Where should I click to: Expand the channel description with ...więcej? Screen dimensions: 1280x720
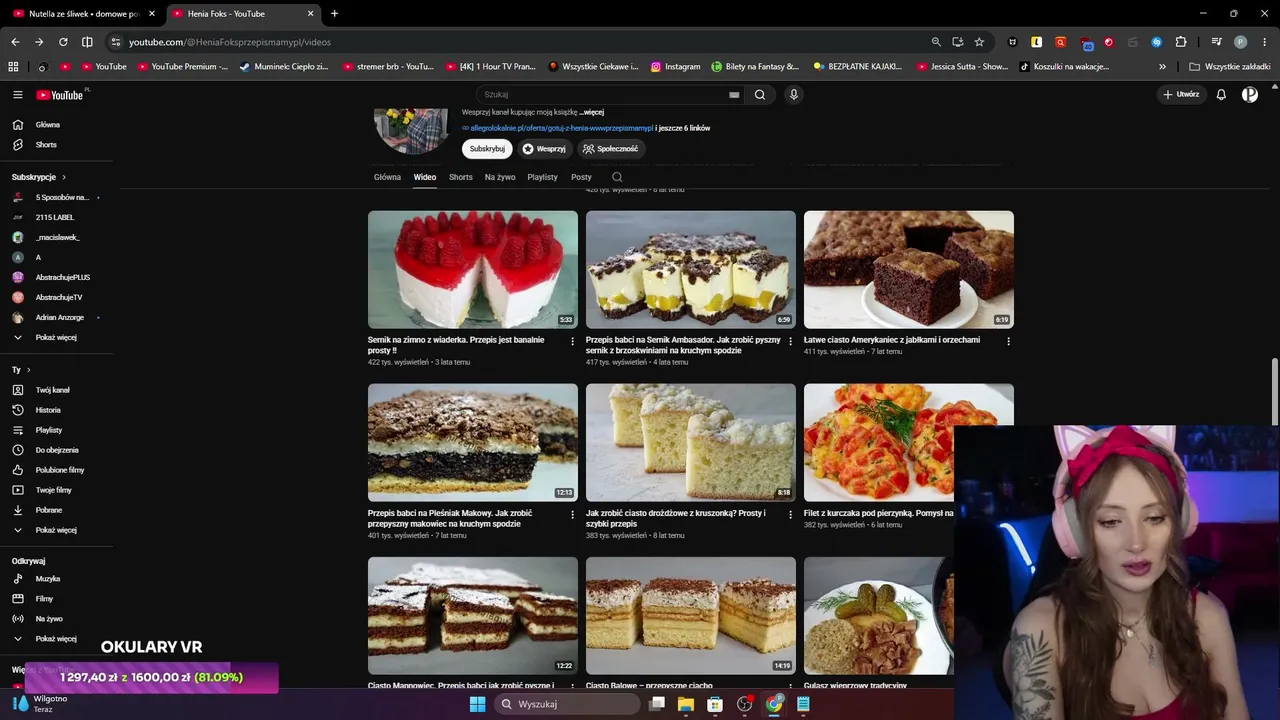point(593,112)
